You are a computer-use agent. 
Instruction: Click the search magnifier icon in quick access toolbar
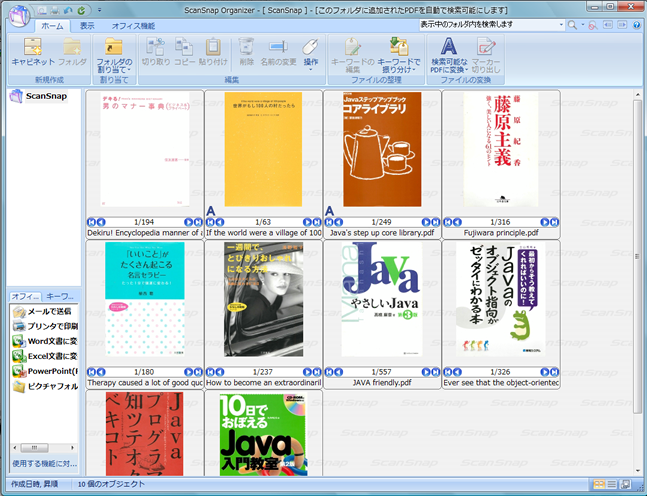coord(42,10)
